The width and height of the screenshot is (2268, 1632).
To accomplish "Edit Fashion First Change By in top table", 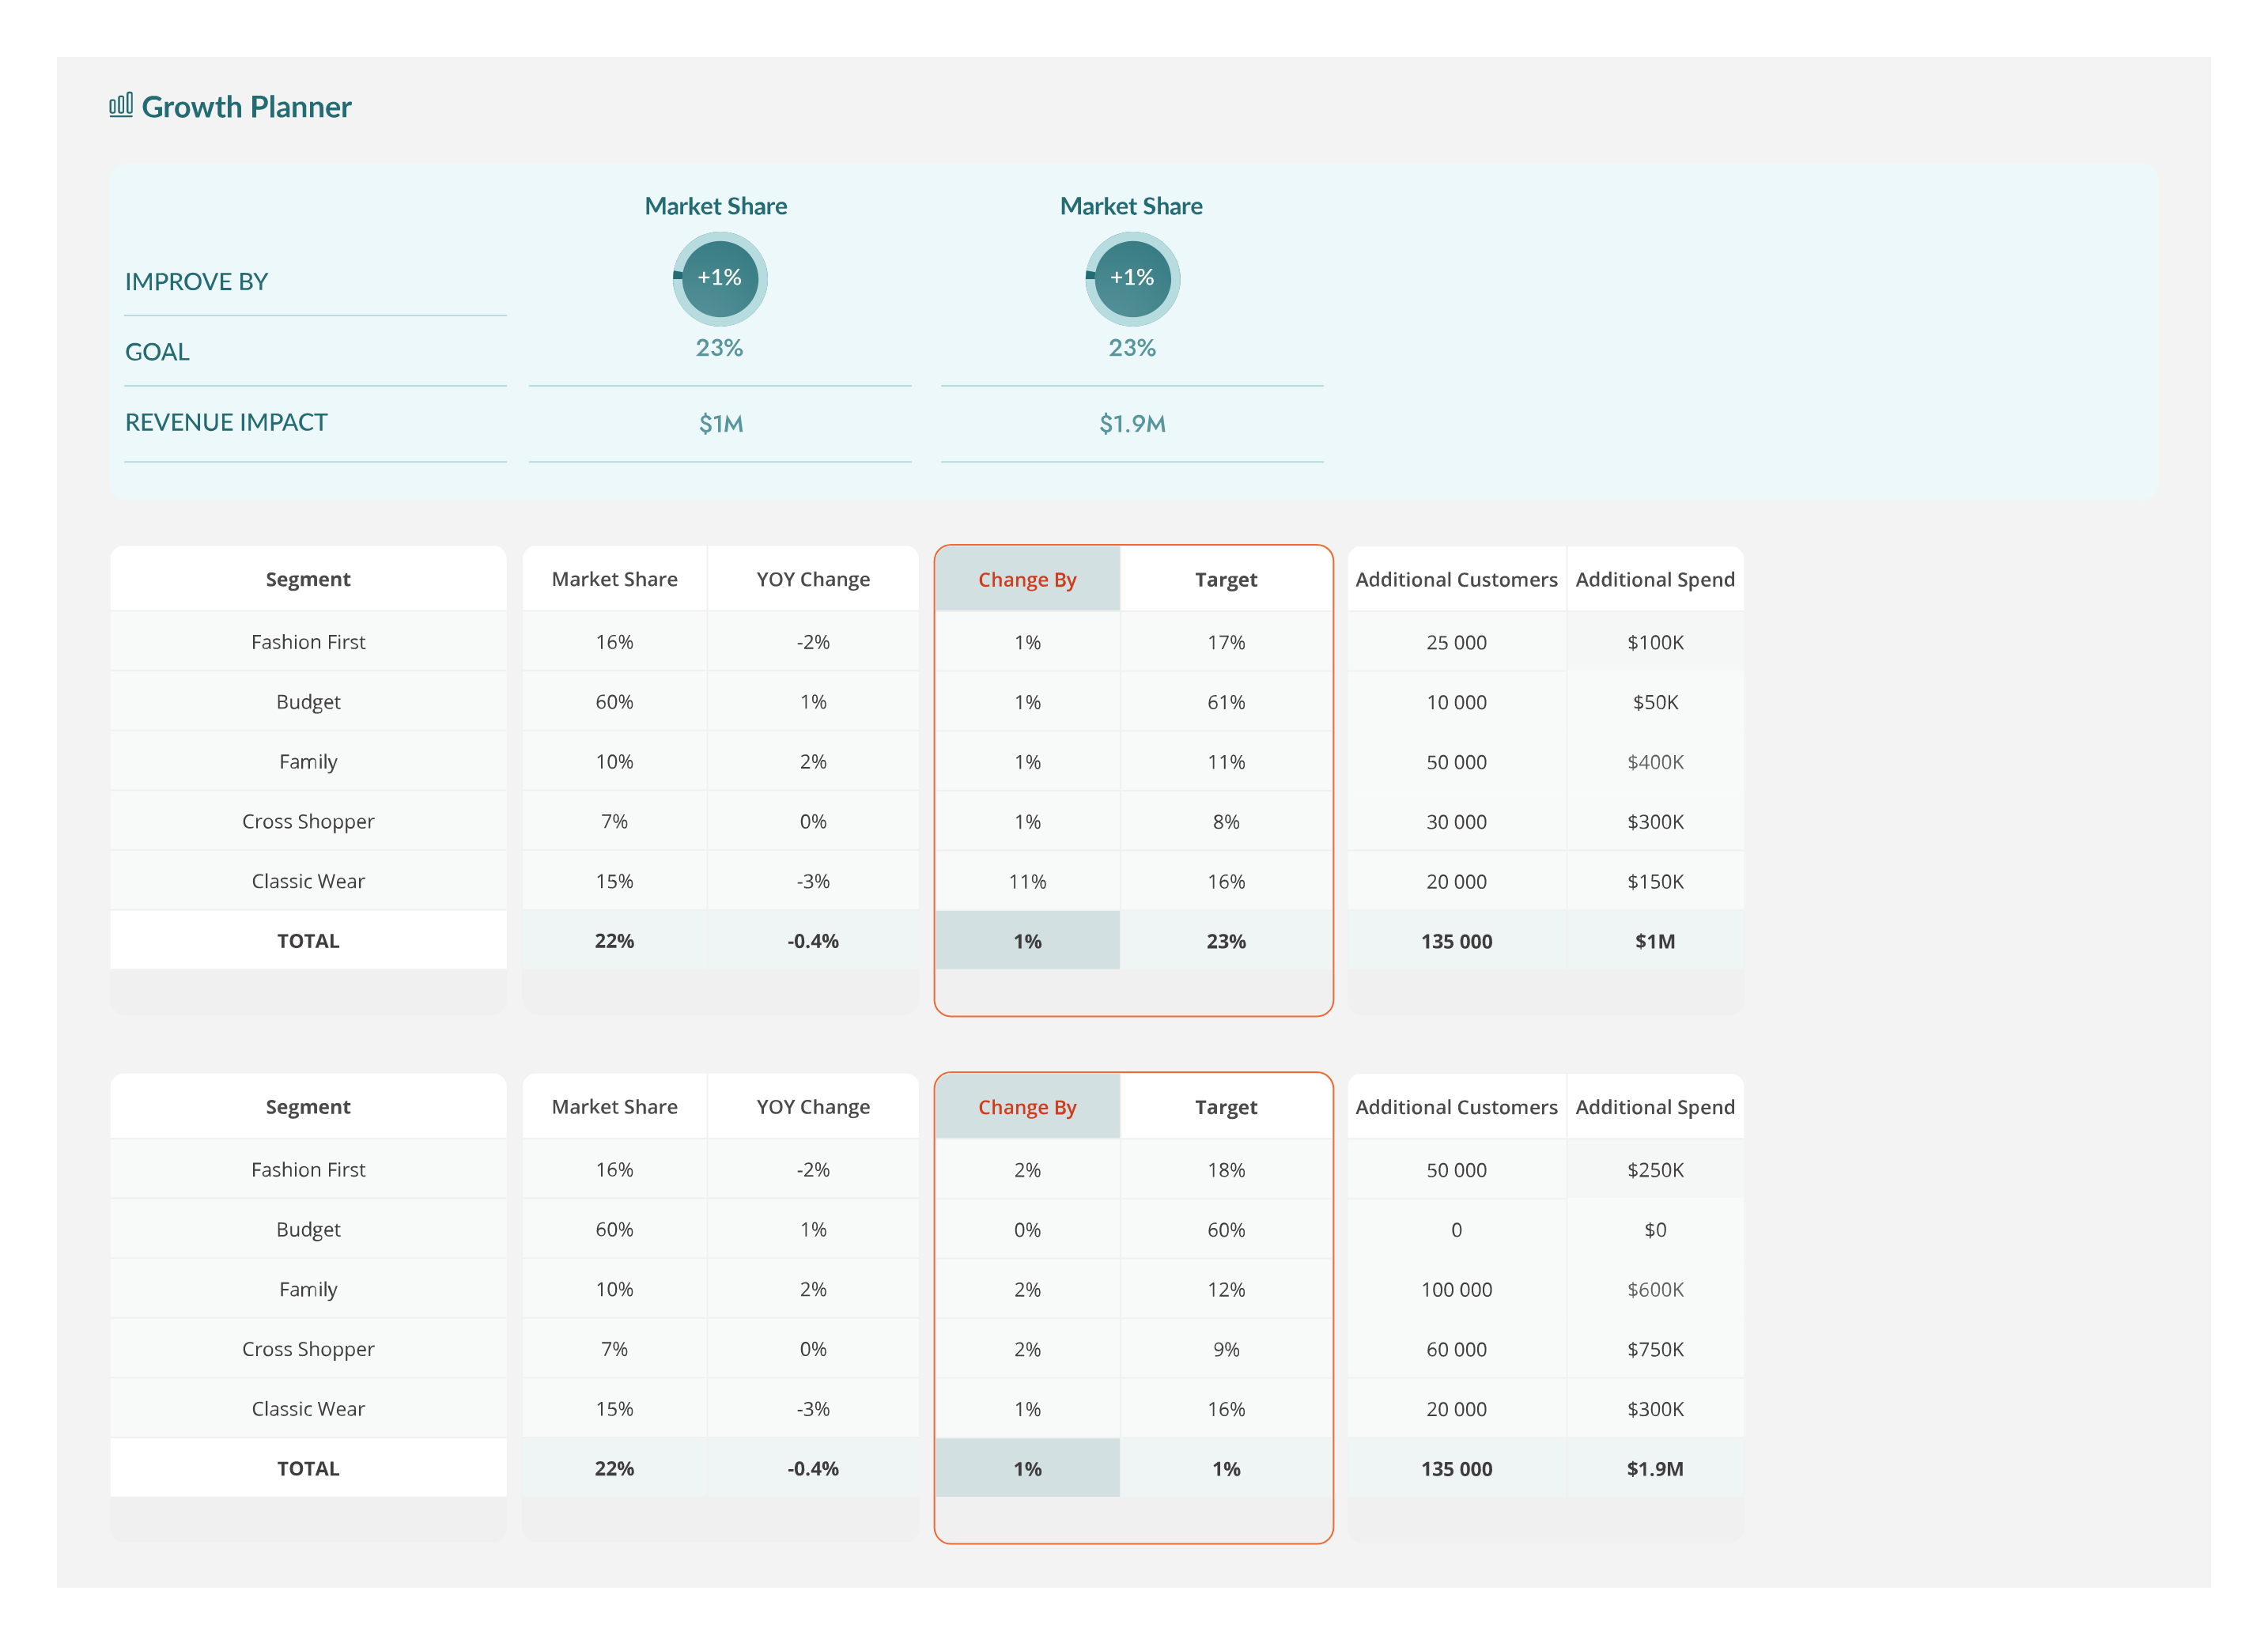I will point(1027,642).
